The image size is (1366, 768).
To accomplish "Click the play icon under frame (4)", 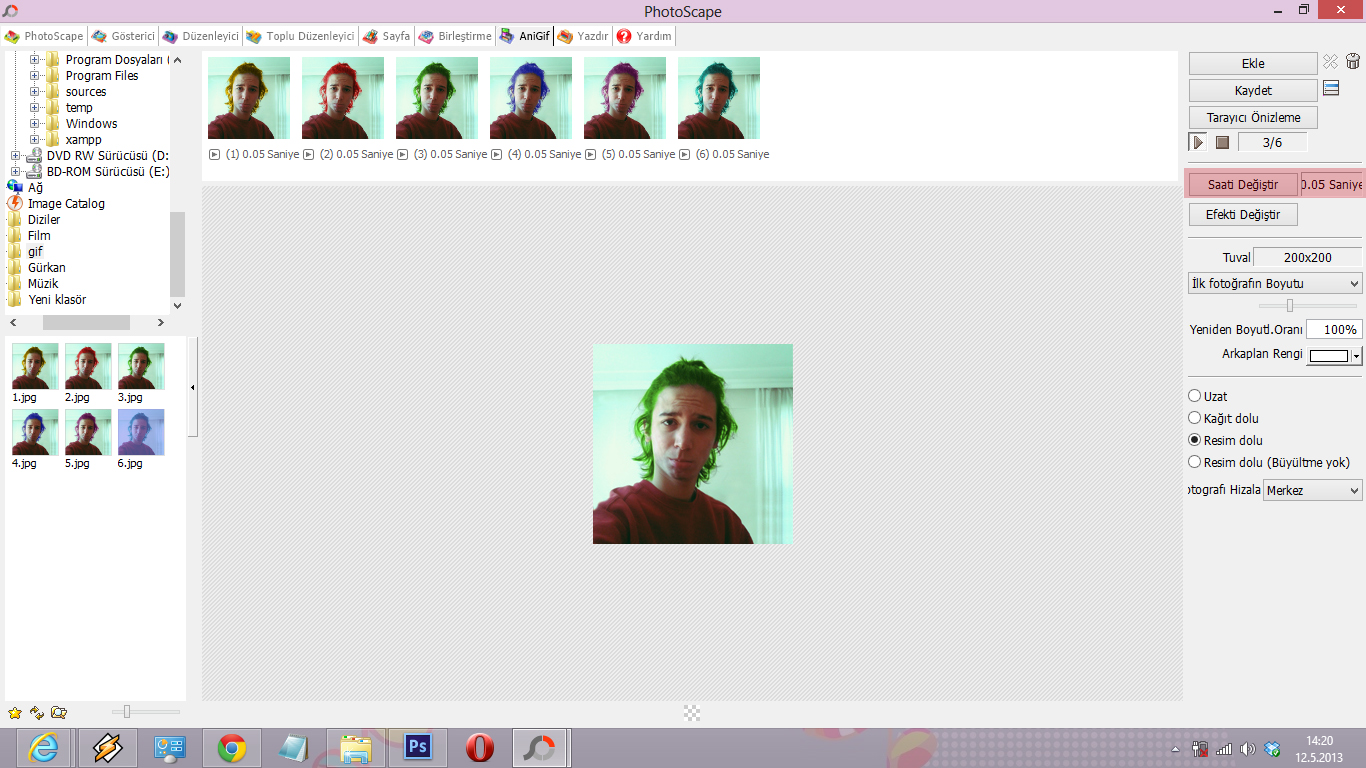I will tap(497, 154).
